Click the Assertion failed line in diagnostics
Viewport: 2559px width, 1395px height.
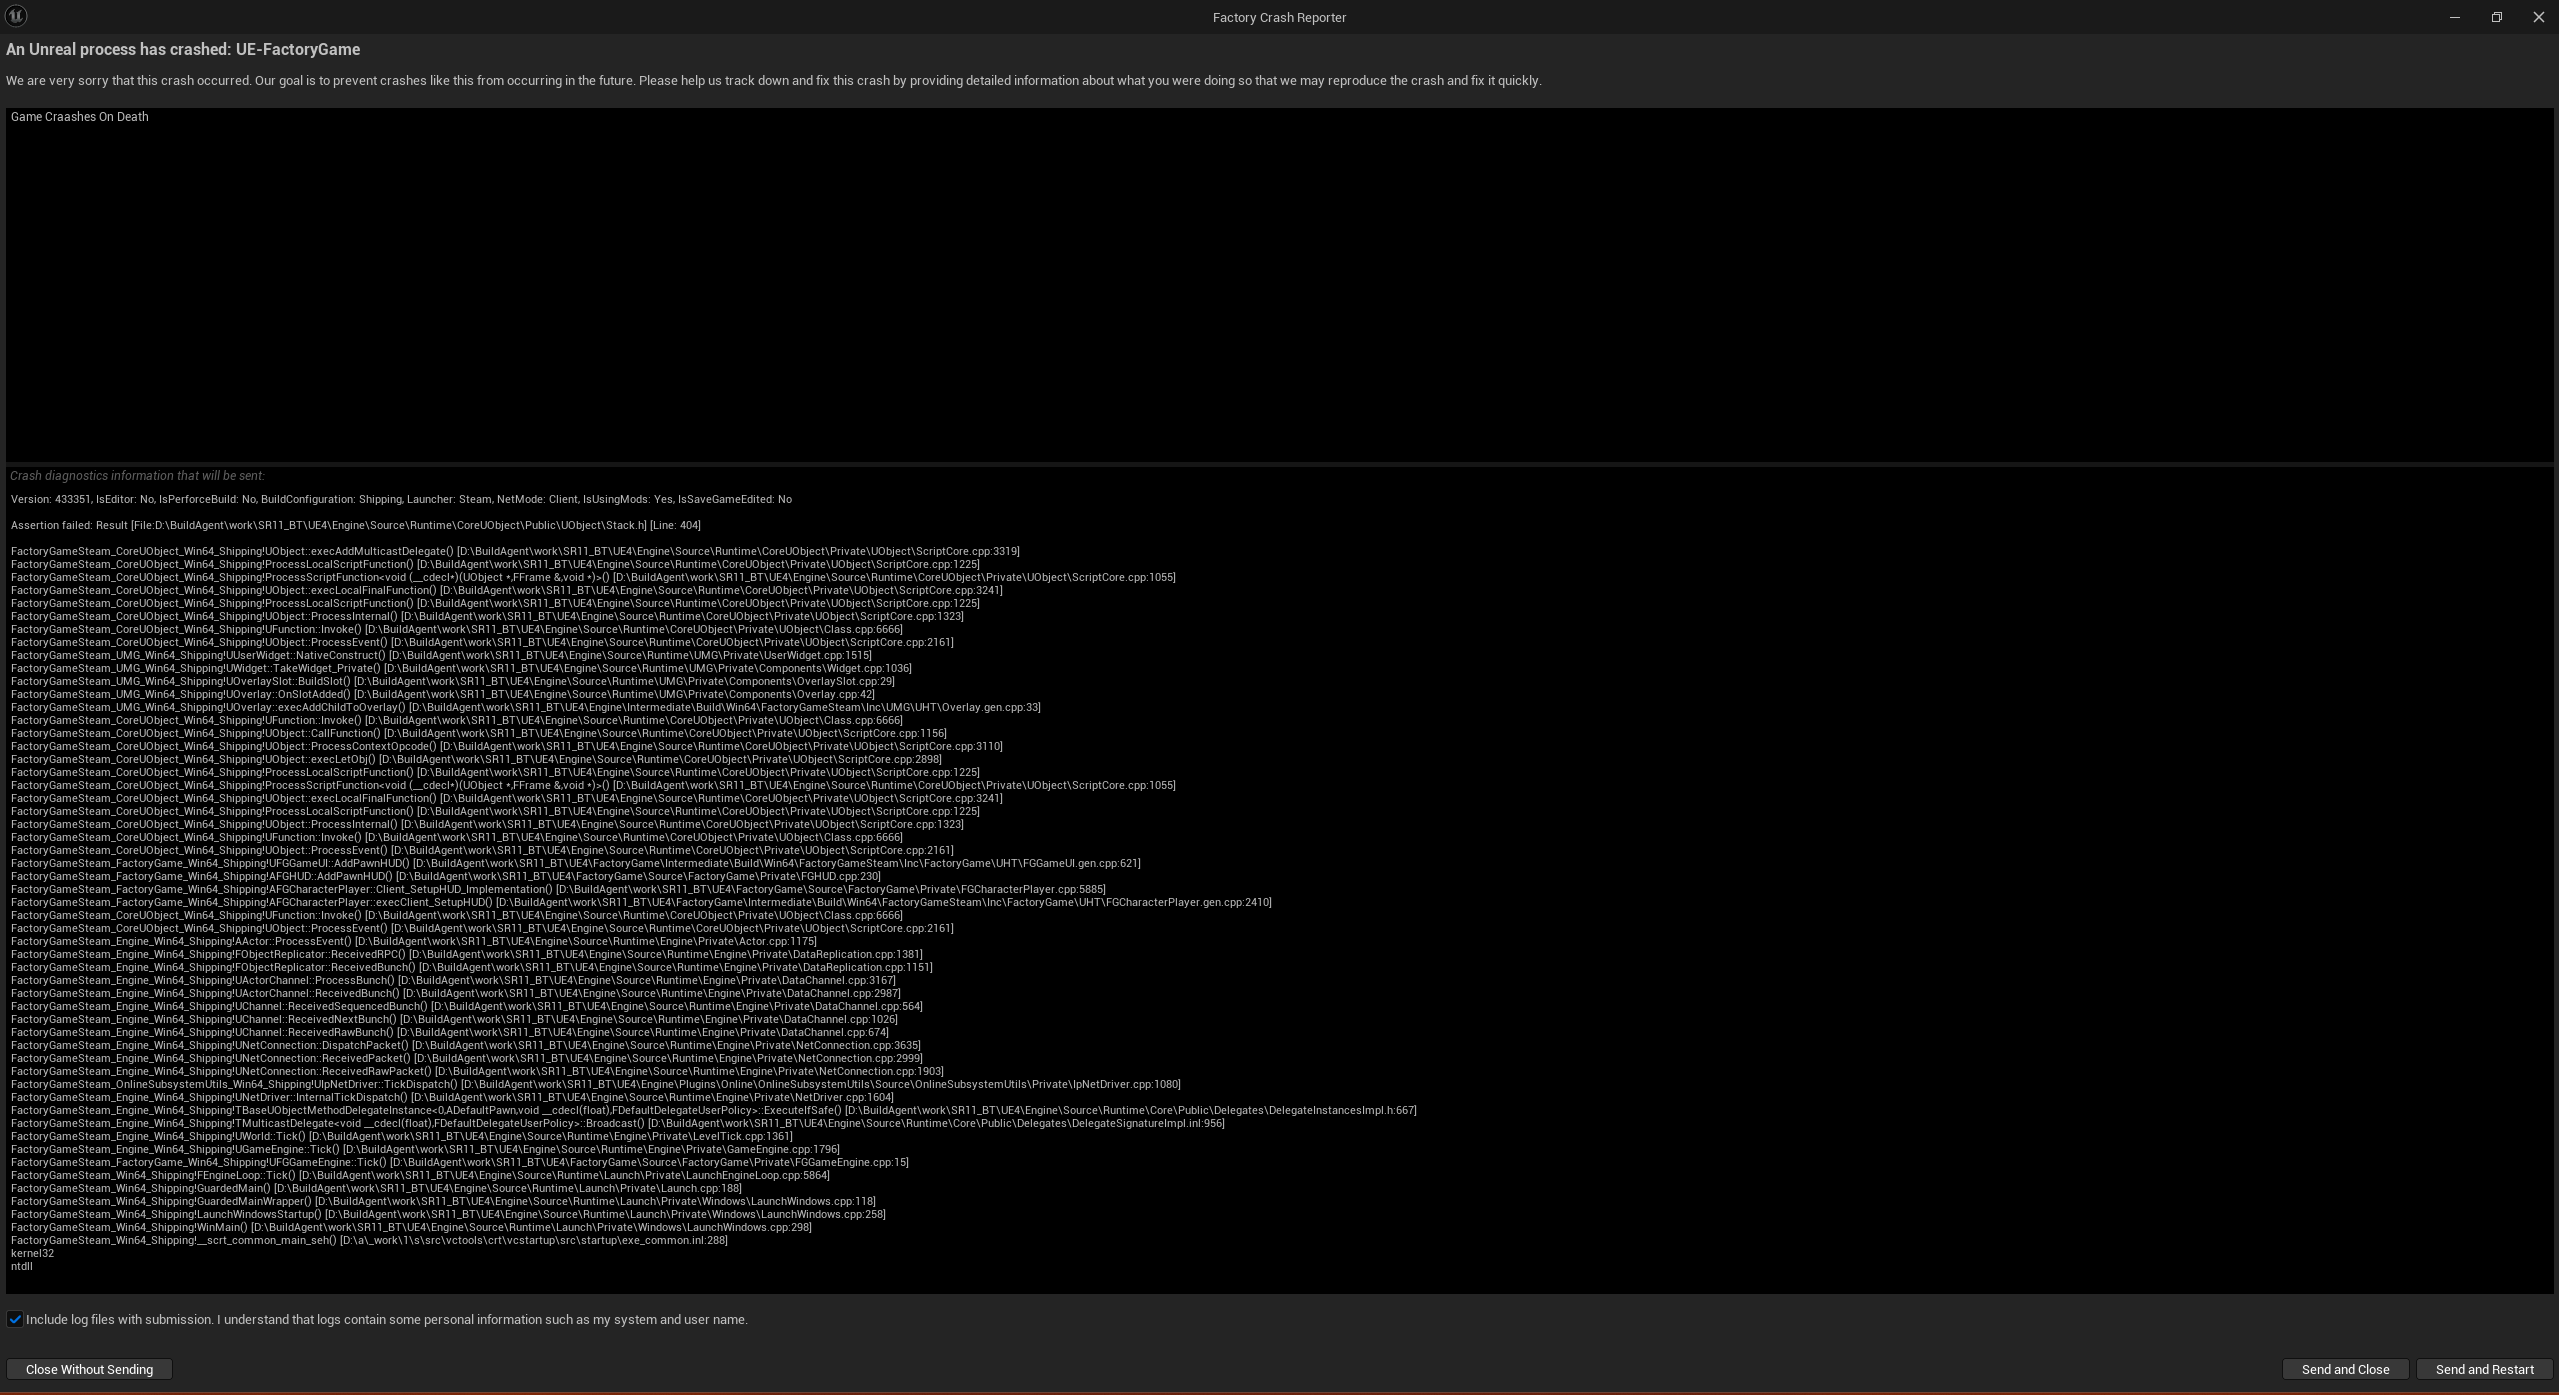click(355, 525)
